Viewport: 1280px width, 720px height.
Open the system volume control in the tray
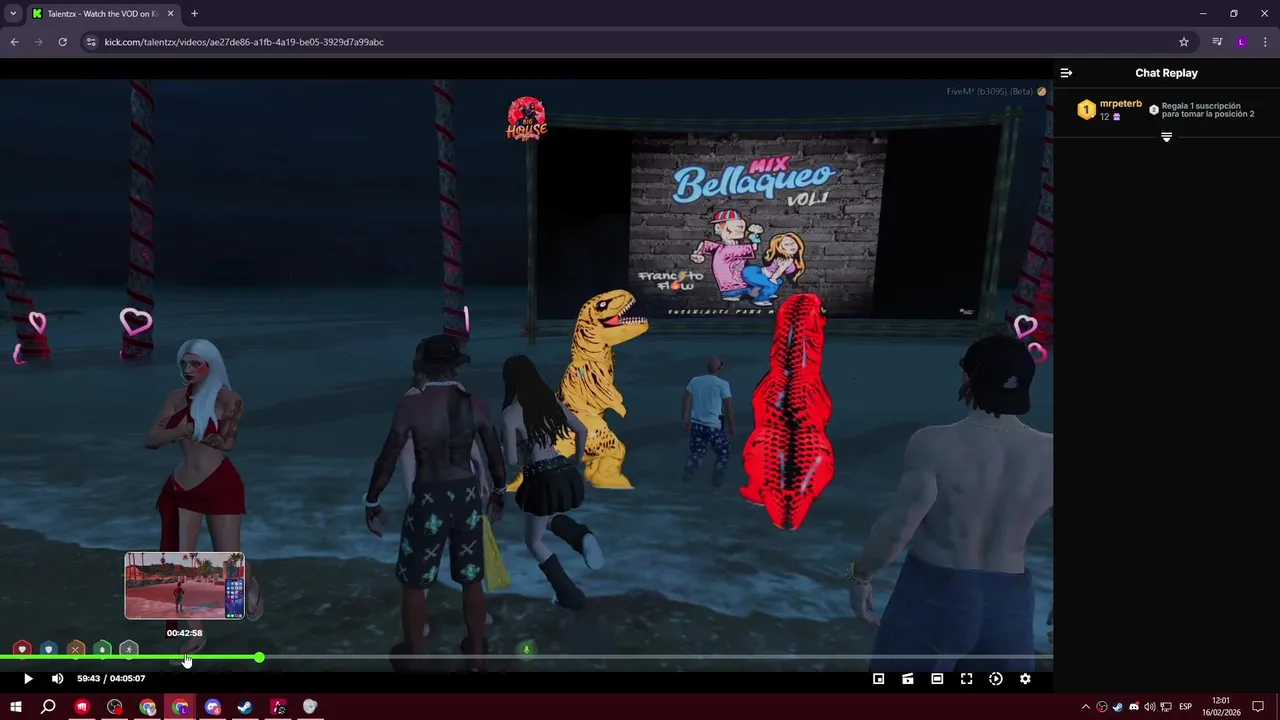(1149, 707)
